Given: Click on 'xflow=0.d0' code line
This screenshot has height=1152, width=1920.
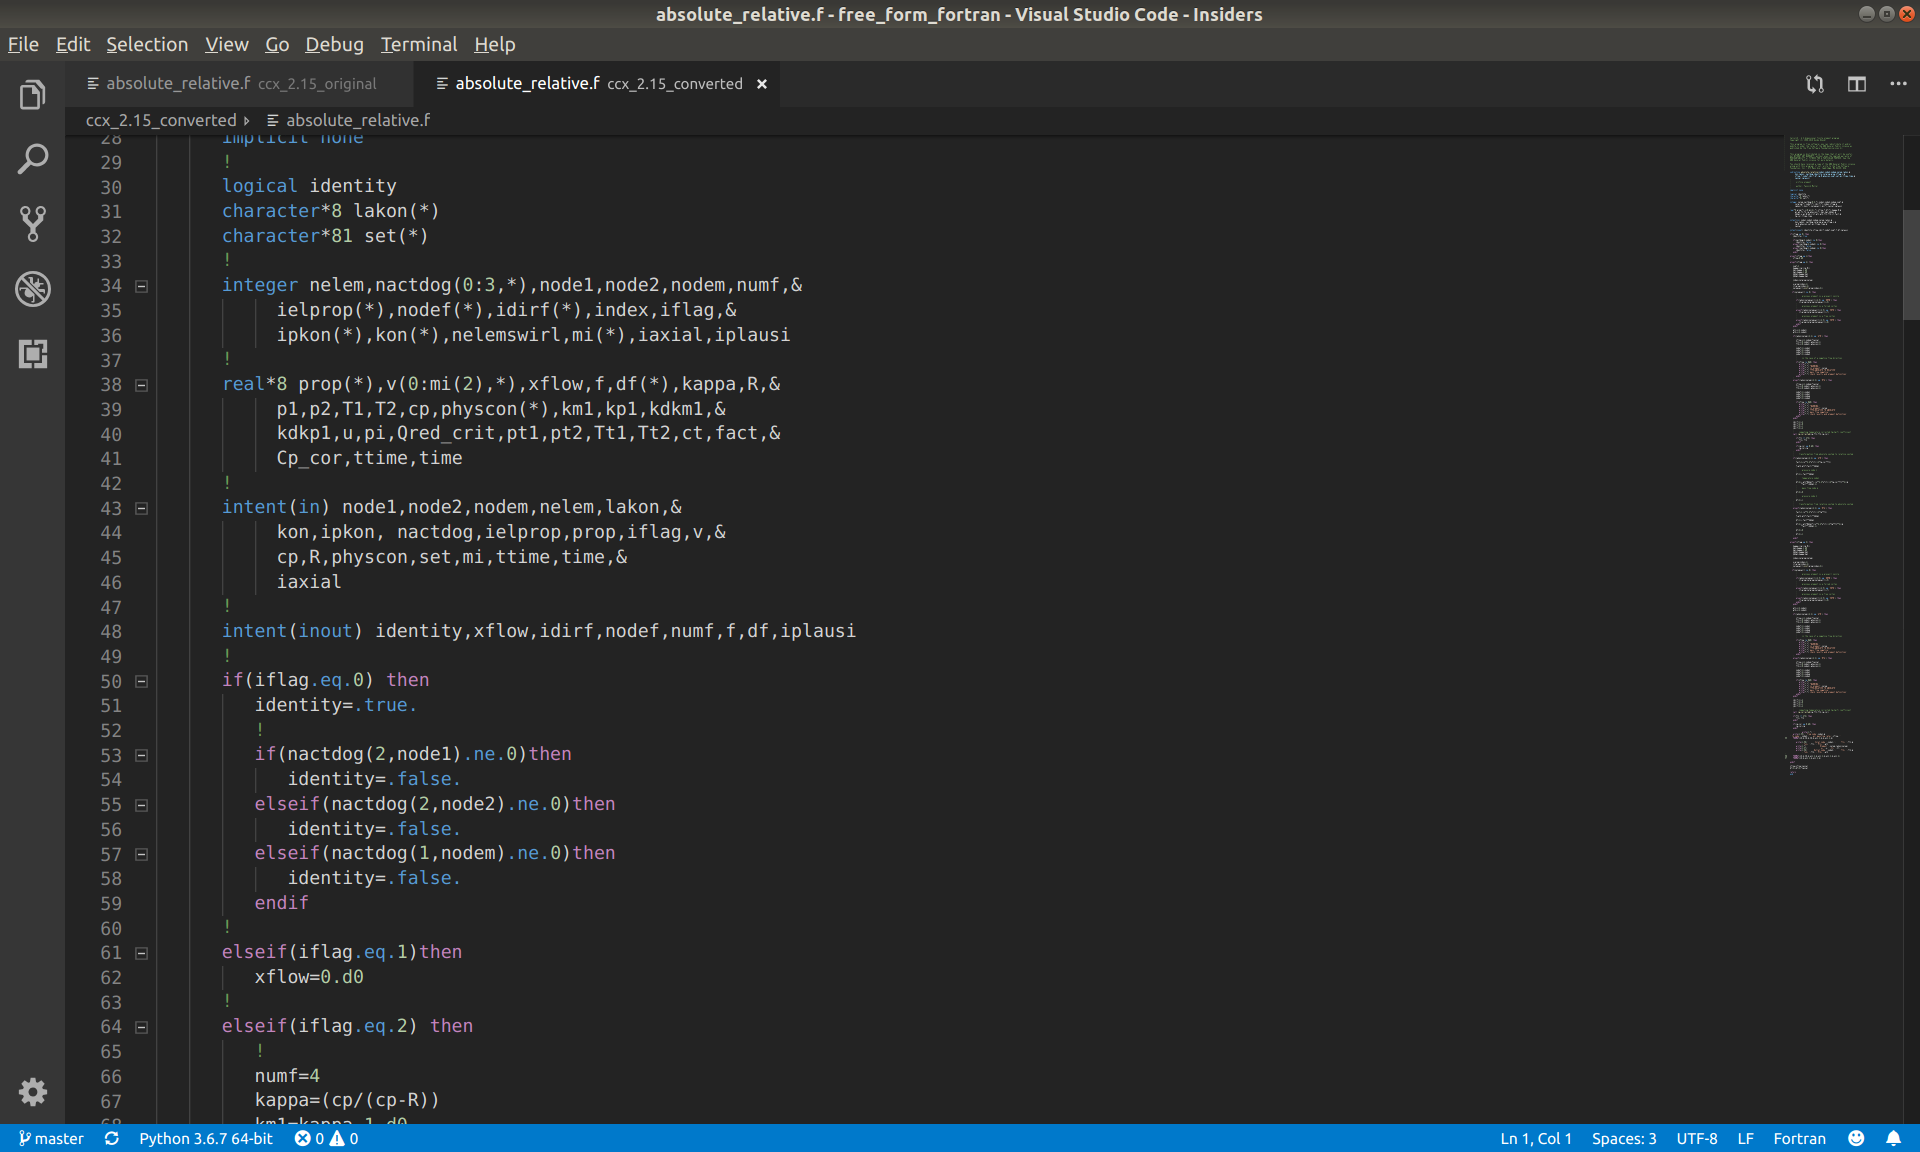Looking at the screenshot, I should click(x=309, y=977).
